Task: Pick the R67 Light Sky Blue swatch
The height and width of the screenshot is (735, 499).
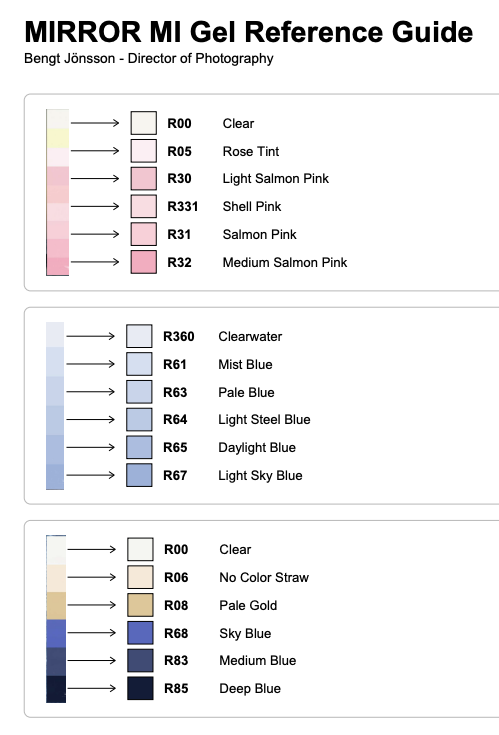Action: [x=139, y=475]
